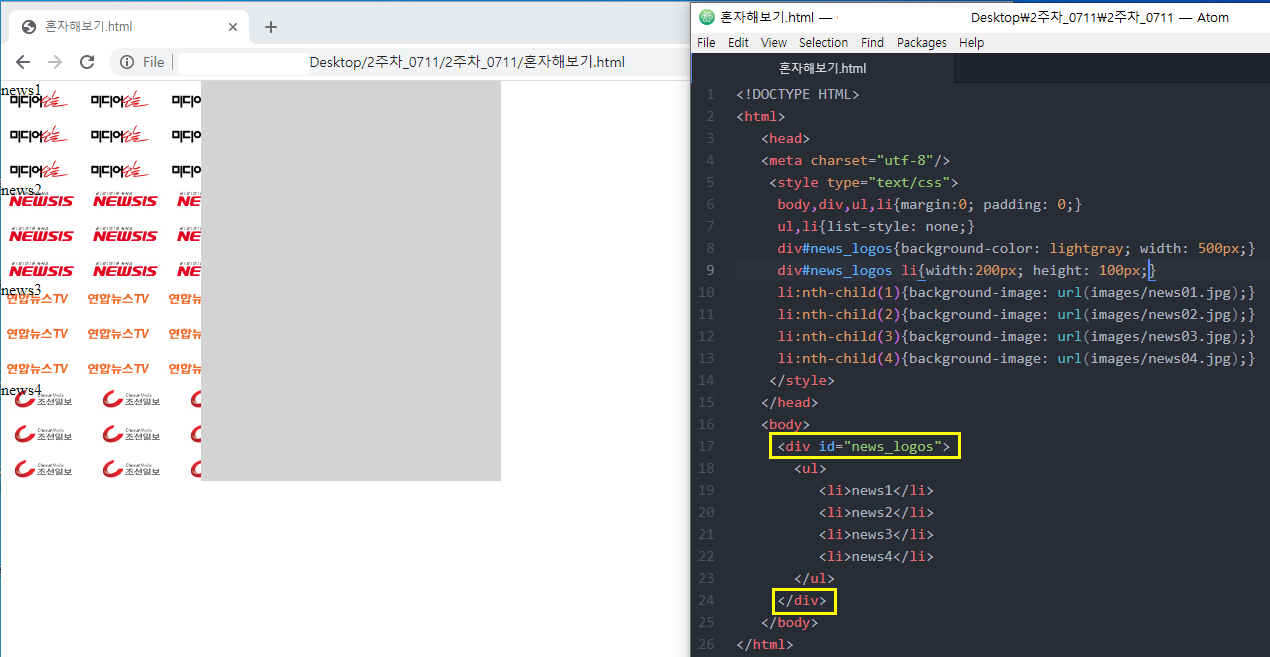The height and width of the screenshot is (657, 1270).
Task: Focus the Chrome address bar URL
Action: click(467, 62)
